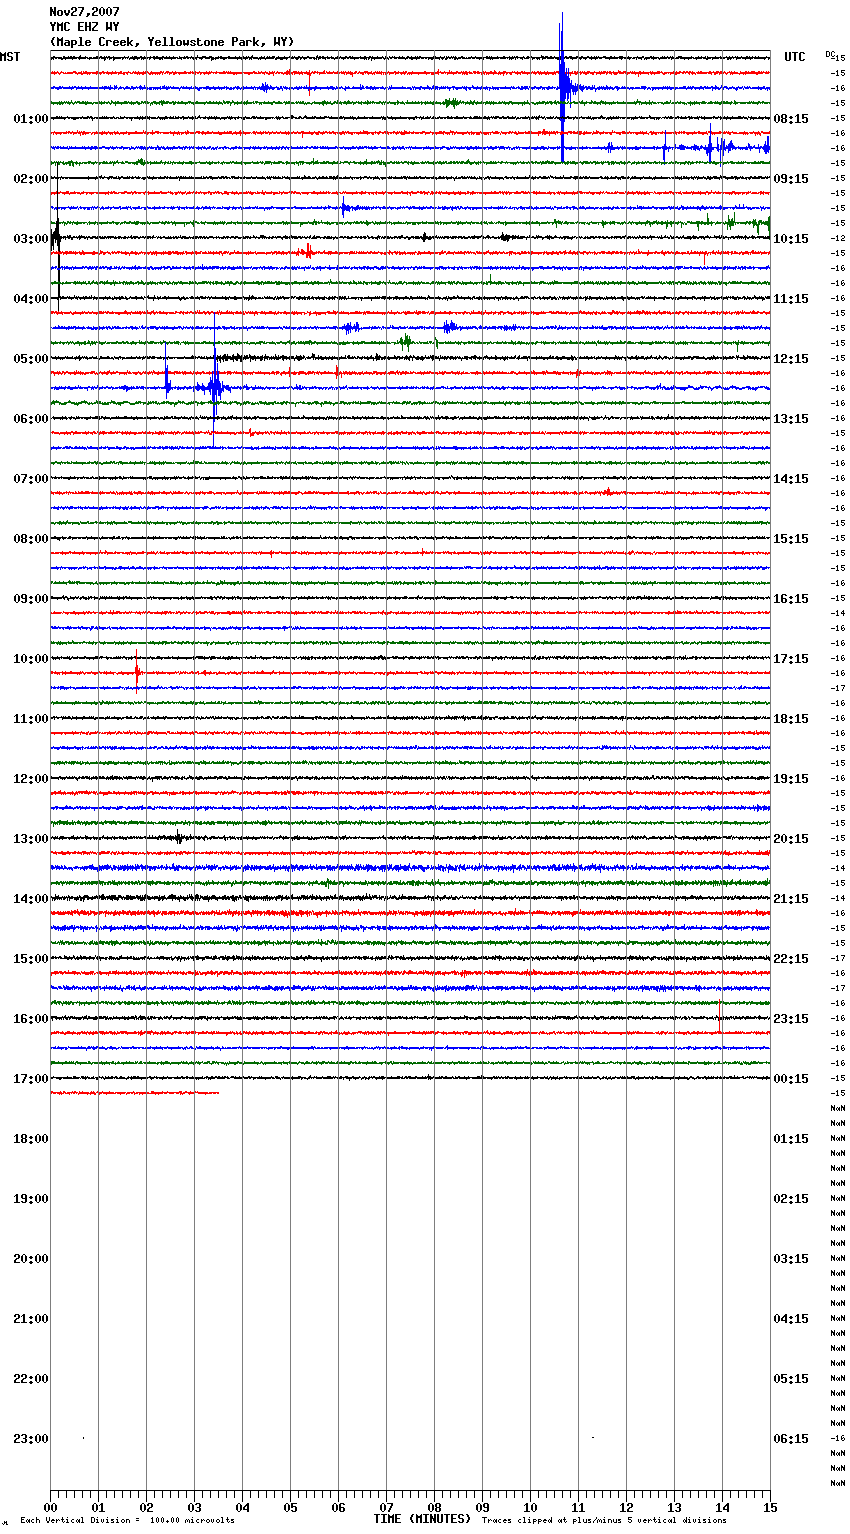Click the vertical division 100.00 microvolts note
Image resolution: width=850 pixels, height=1534 pixels.
pyautogui.click(x=127, y=1521)
